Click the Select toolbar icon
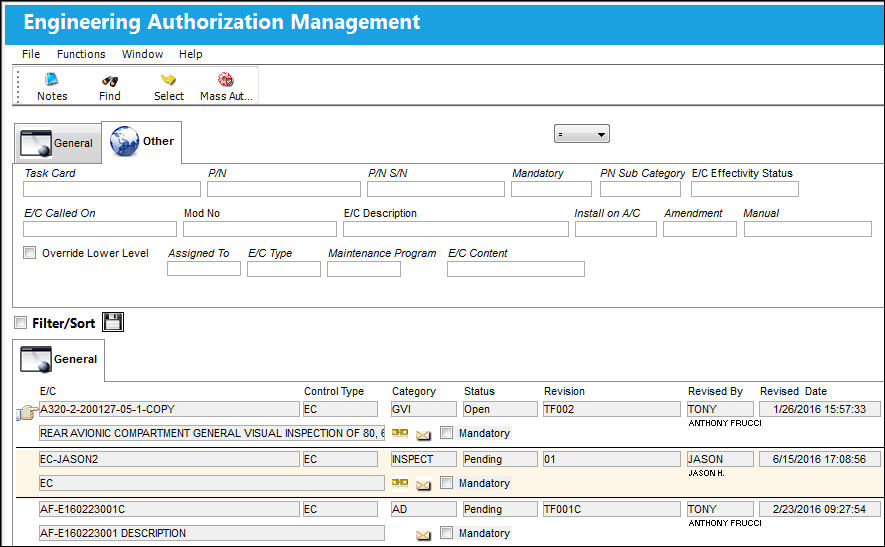 [168, 80]
